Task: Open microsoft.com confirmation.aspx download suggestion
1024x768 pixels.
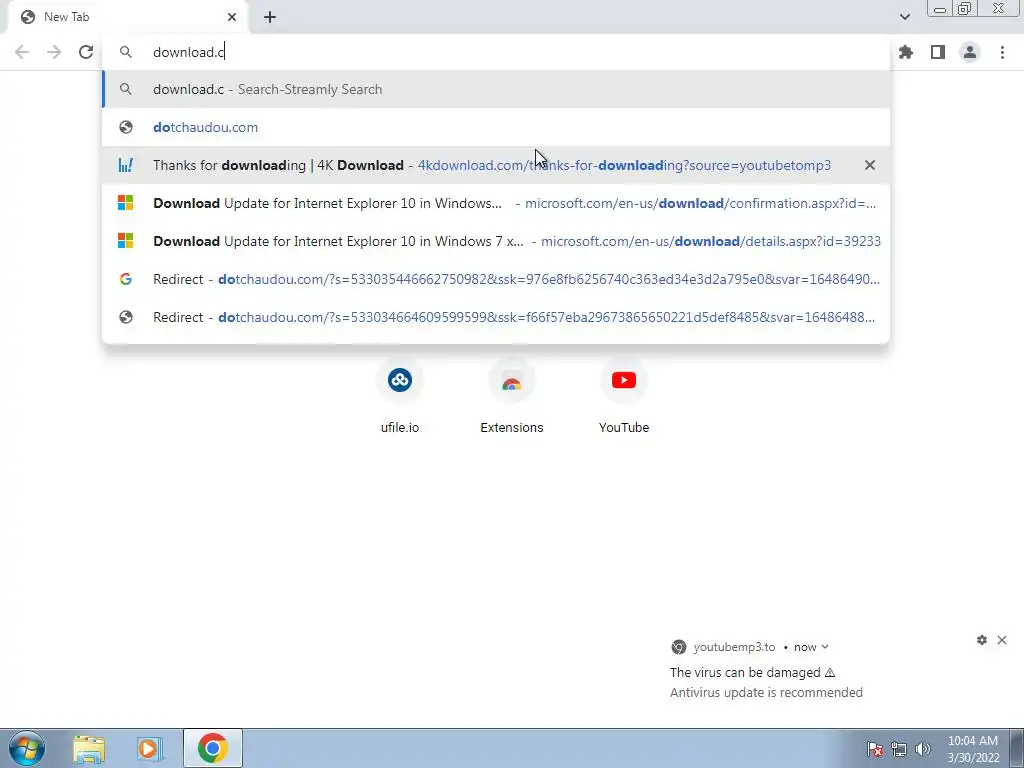Action: coord(496,203)
